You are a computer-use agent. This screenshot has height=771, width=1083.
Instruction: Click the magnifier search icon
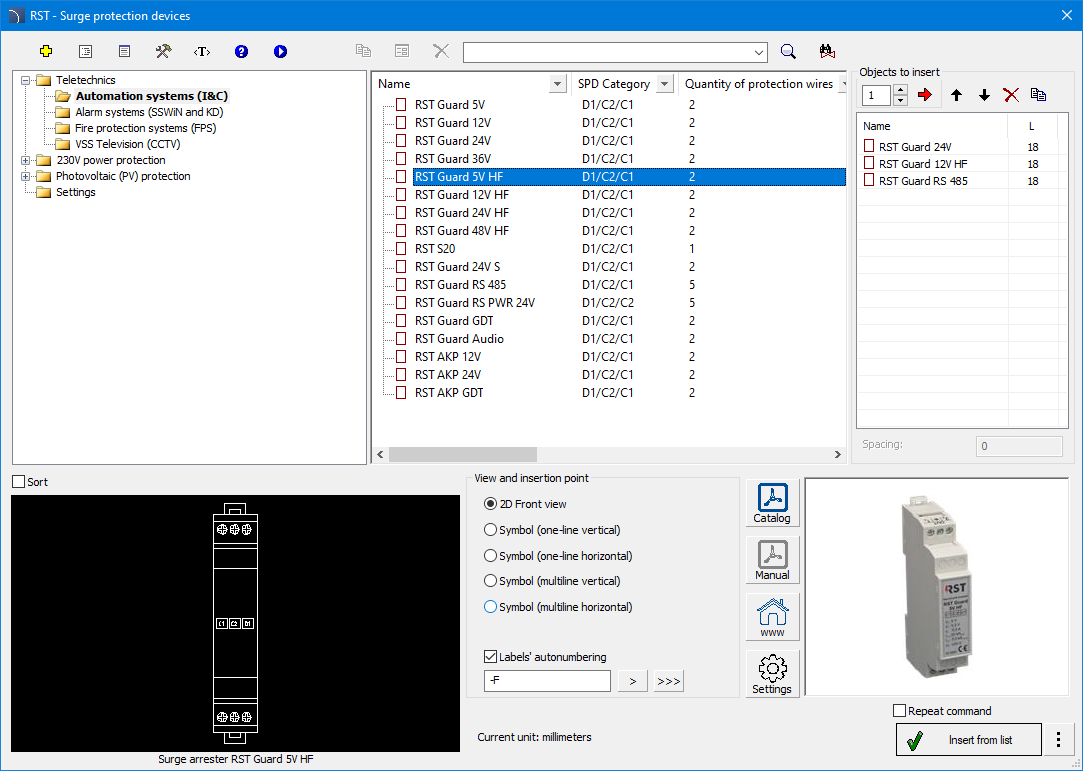788,52
